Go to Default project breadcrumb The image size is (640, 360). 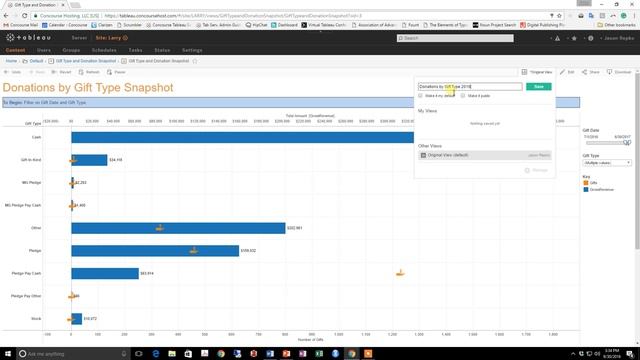[36, 61]
